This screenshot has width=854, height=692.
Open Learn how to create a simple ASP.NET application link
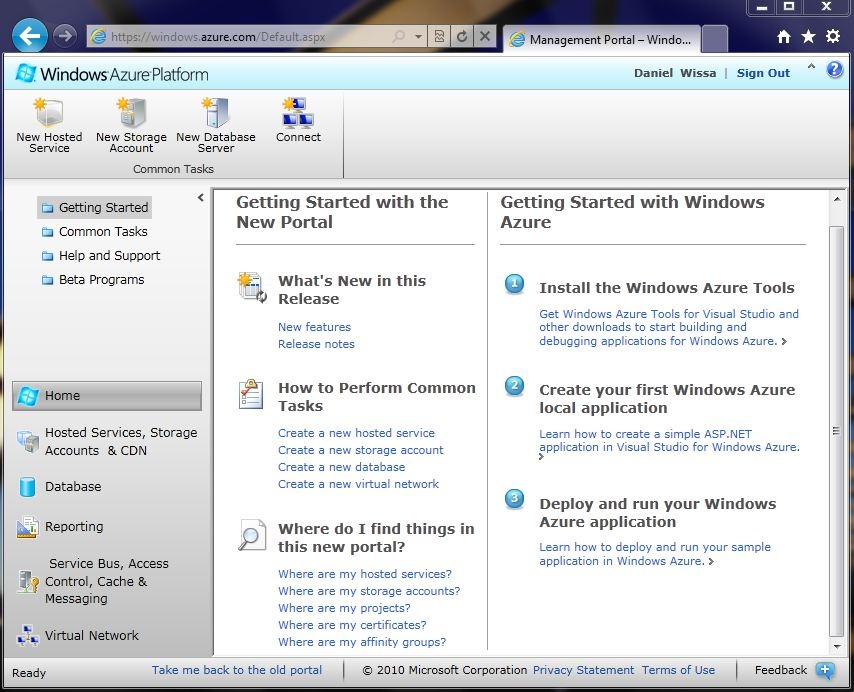pyautogui.click(x=669, y=440)
